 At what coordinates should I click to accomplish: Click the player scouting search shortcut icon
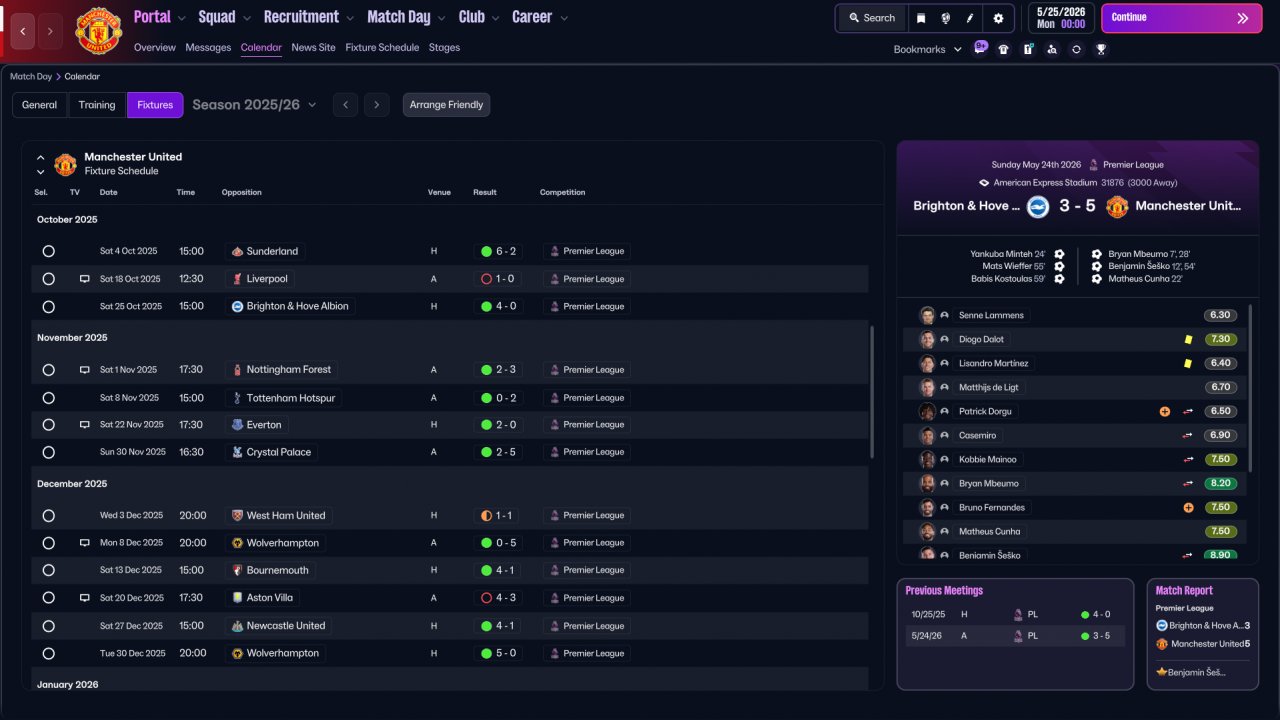[x=1052, y=49]
